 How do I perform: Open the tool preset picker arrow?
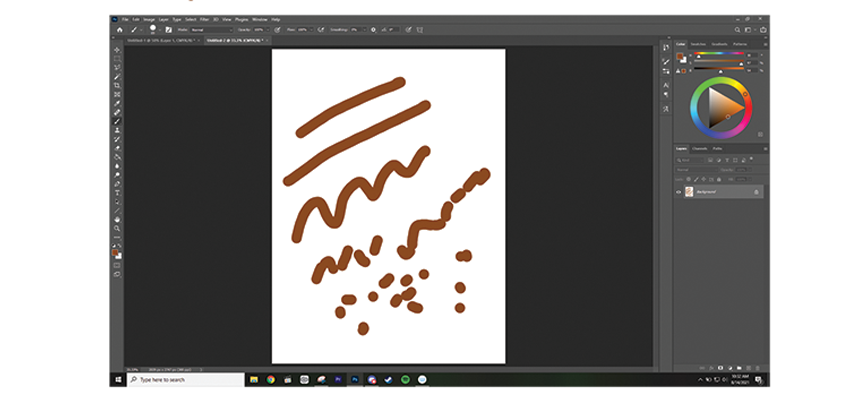click(x=141, y=30)
